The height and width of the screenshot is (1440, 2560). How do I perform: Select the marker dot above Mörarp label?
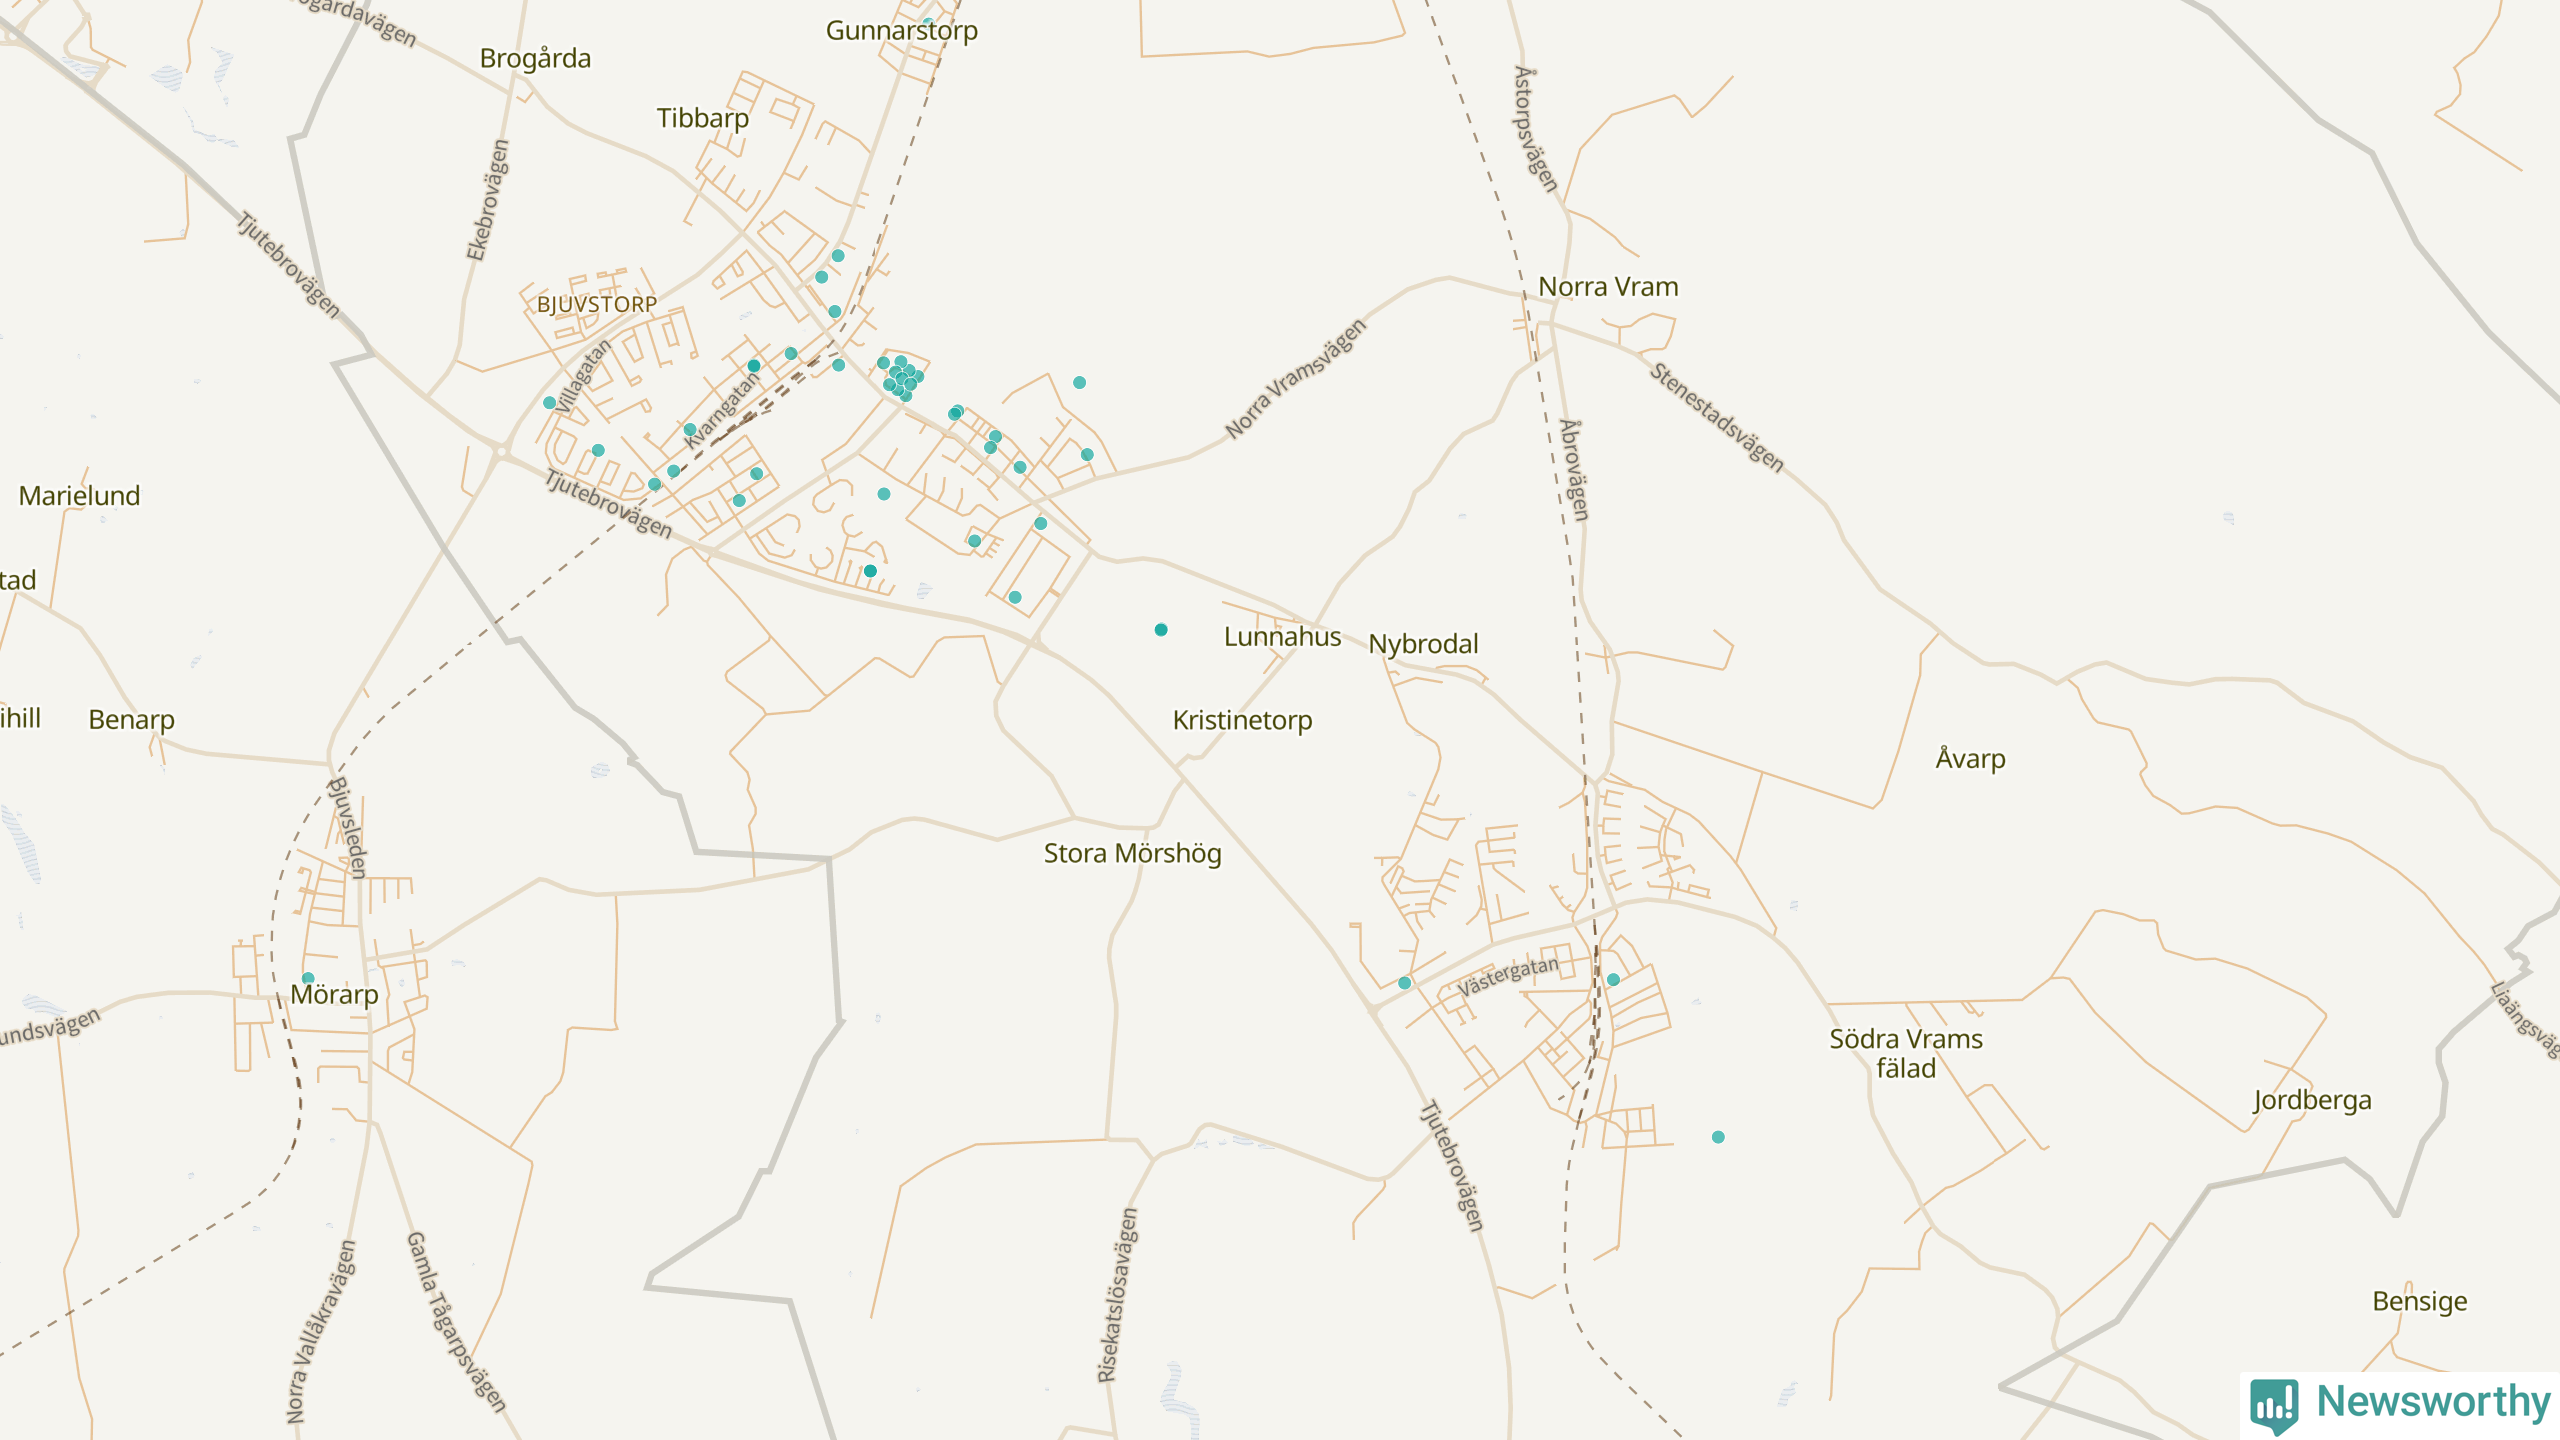coord(308,978)
